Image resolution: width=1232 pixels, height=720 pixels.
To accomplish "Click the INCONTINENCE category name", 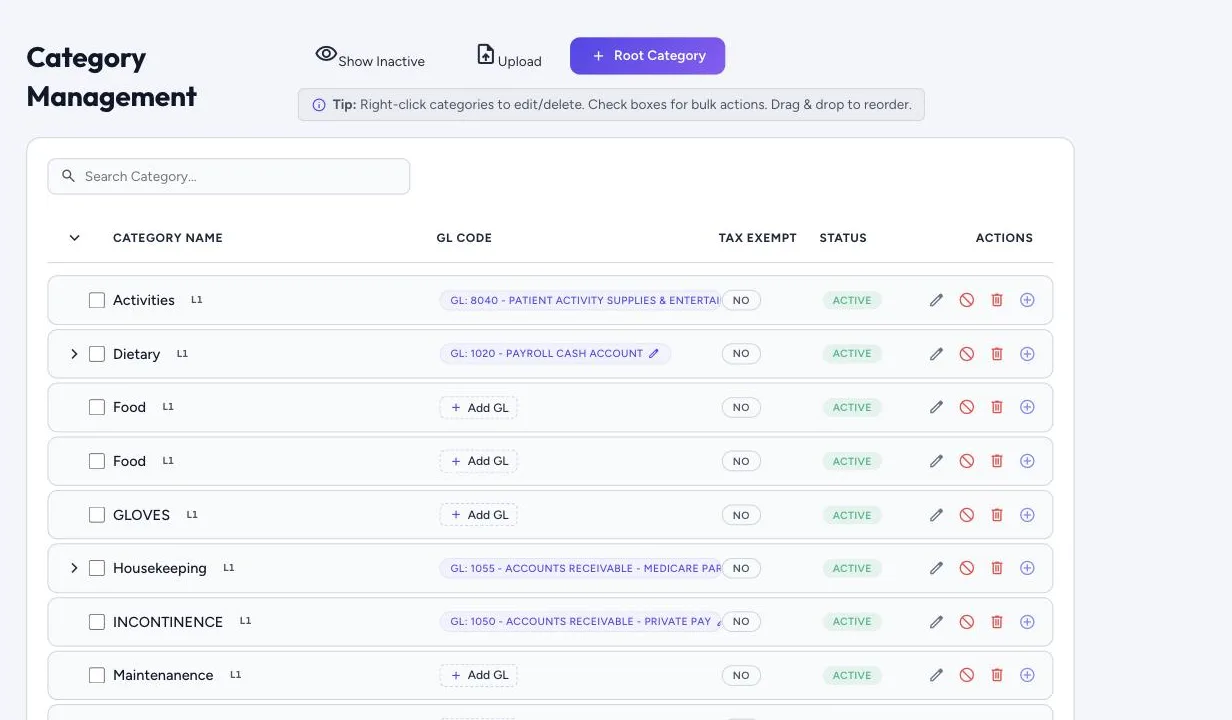I will [168, 622].
